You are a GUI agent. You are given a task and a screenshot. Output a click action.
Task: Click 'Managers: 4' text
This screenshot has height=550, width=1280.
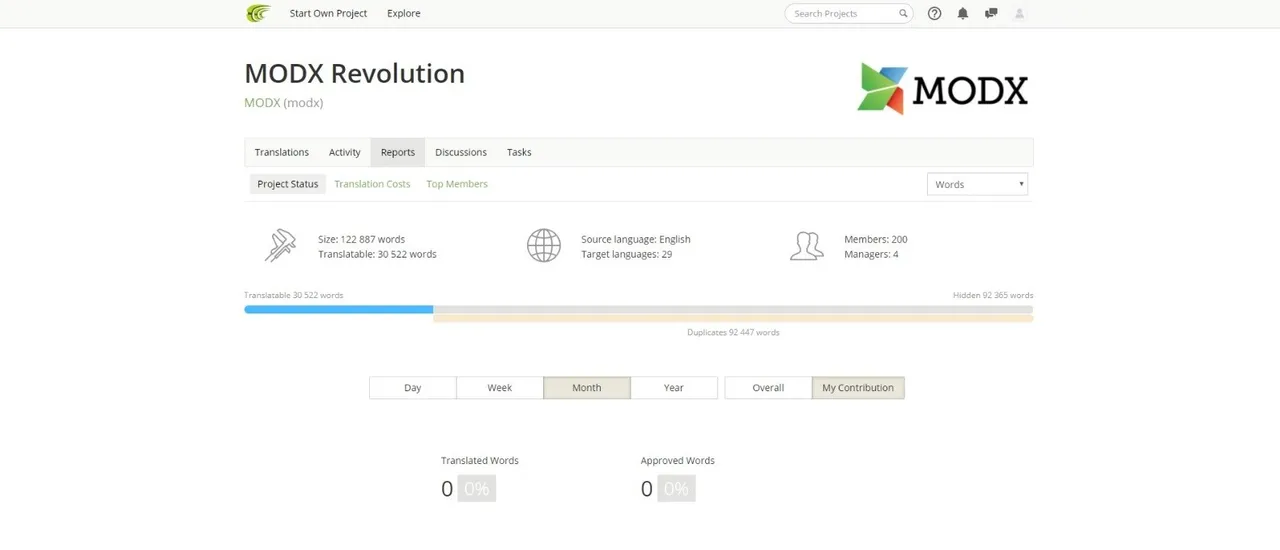coord(871,255)
